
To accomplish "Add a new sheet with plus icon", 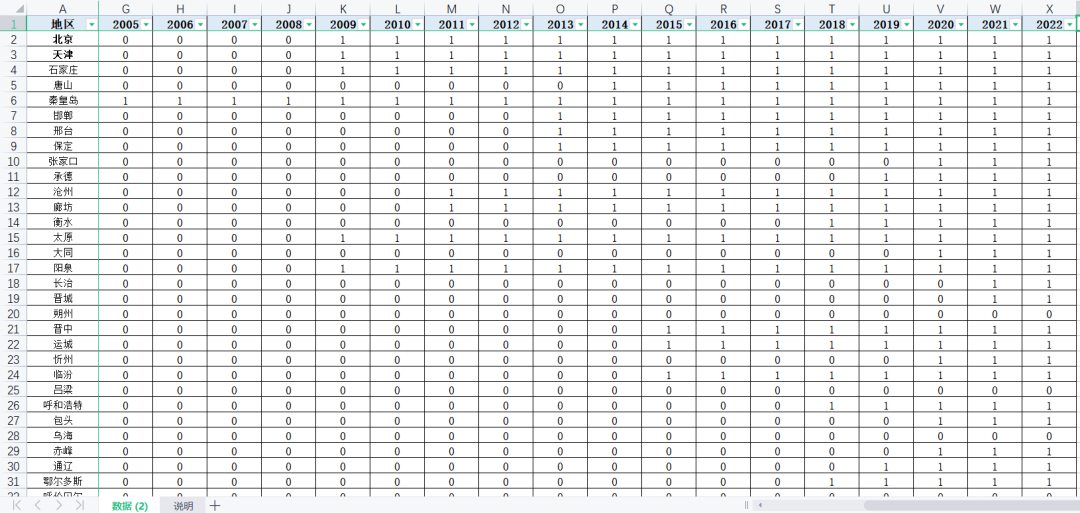I will pos(215,506).
